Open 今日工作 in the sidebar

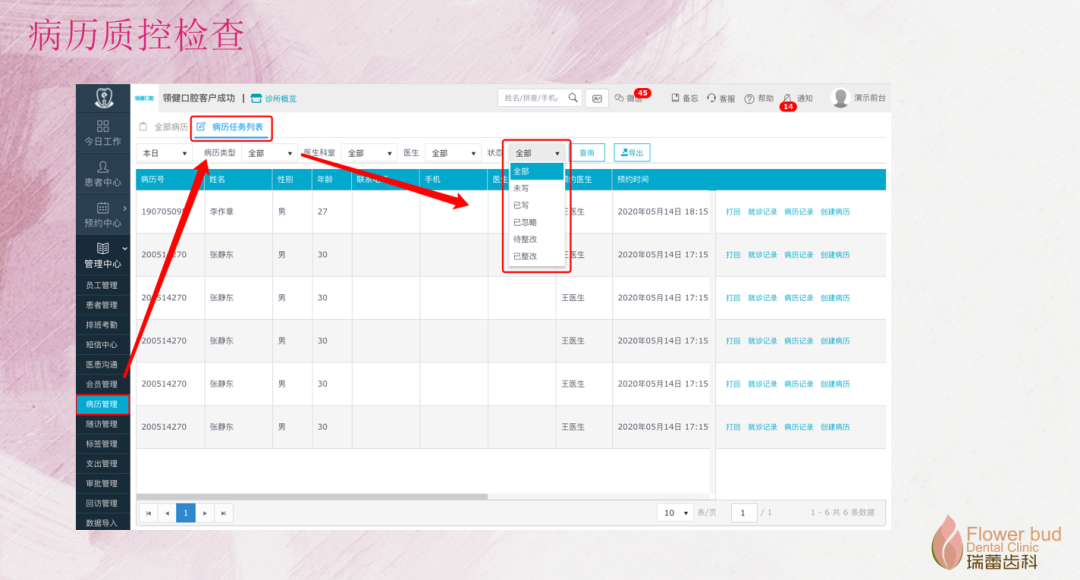tap(103, 133)
